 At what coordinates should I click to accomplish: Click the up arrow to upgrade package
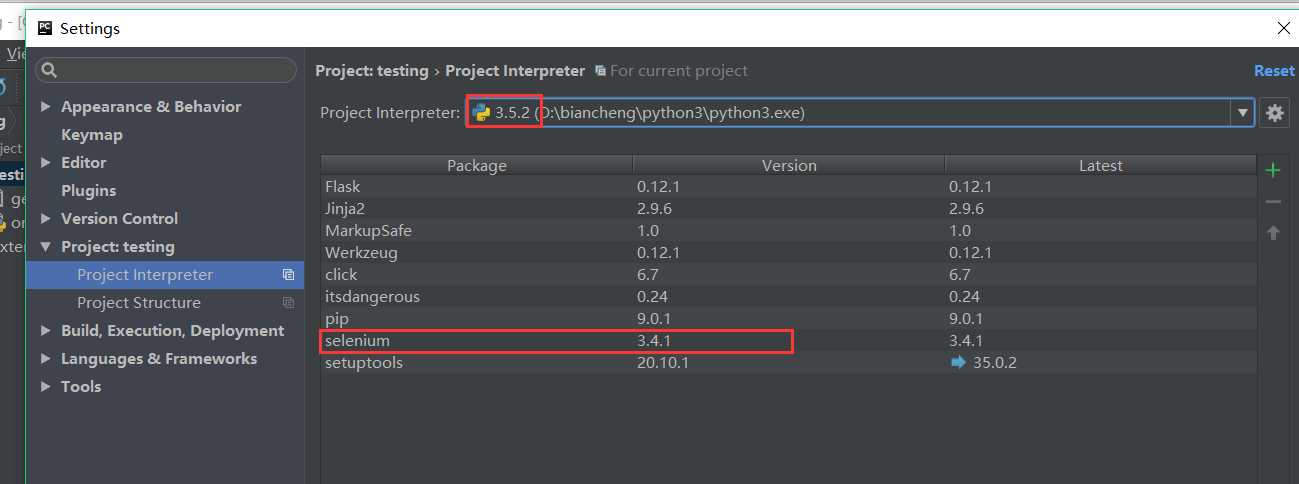point(1273,233)
